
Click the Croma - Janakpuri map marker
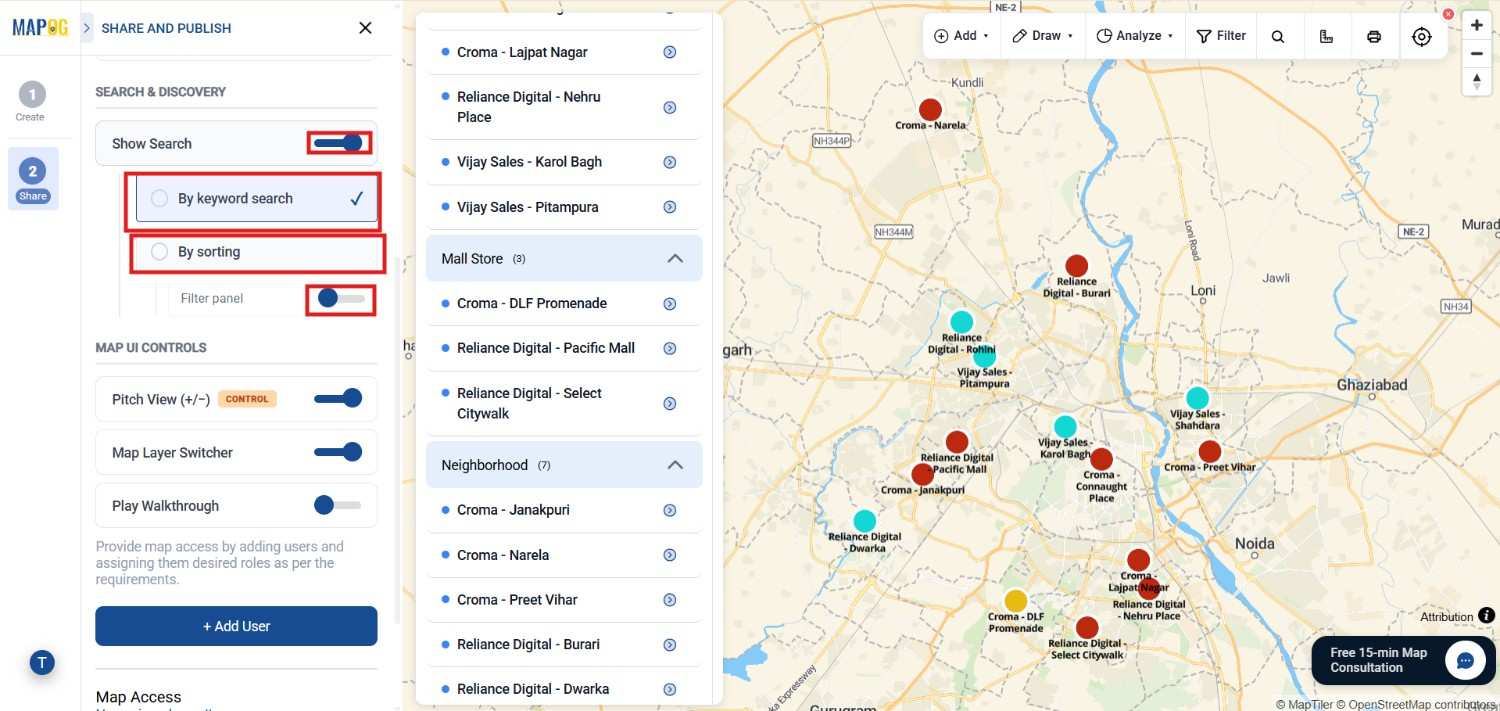(x=922, y=474)
